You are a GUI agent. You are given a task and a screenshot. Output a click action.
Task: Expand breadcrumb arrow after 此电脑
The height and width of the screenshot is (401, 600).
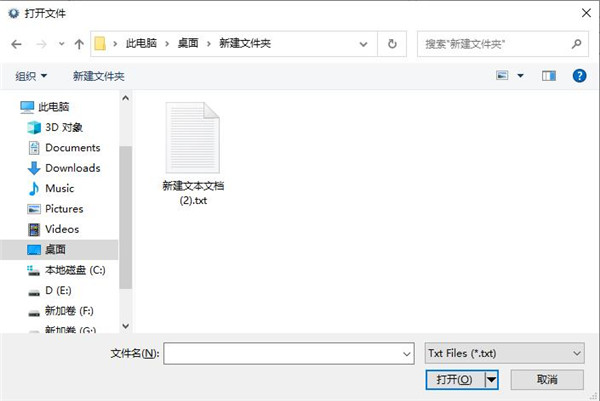point(167,44)
